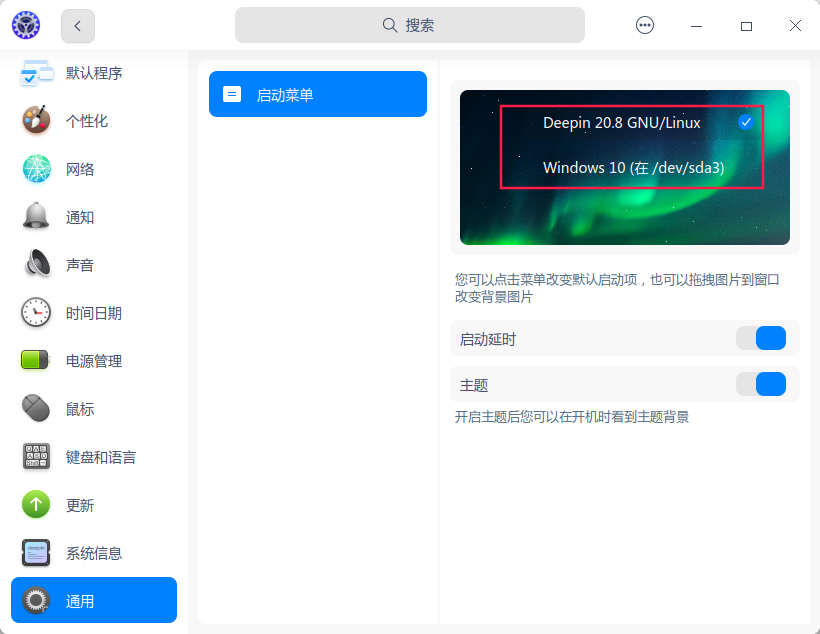Select the Boot Menu (启动菜单) tab
Image resolution: width=820 pixels, height=634 pixels.
(x=318, y=94)
